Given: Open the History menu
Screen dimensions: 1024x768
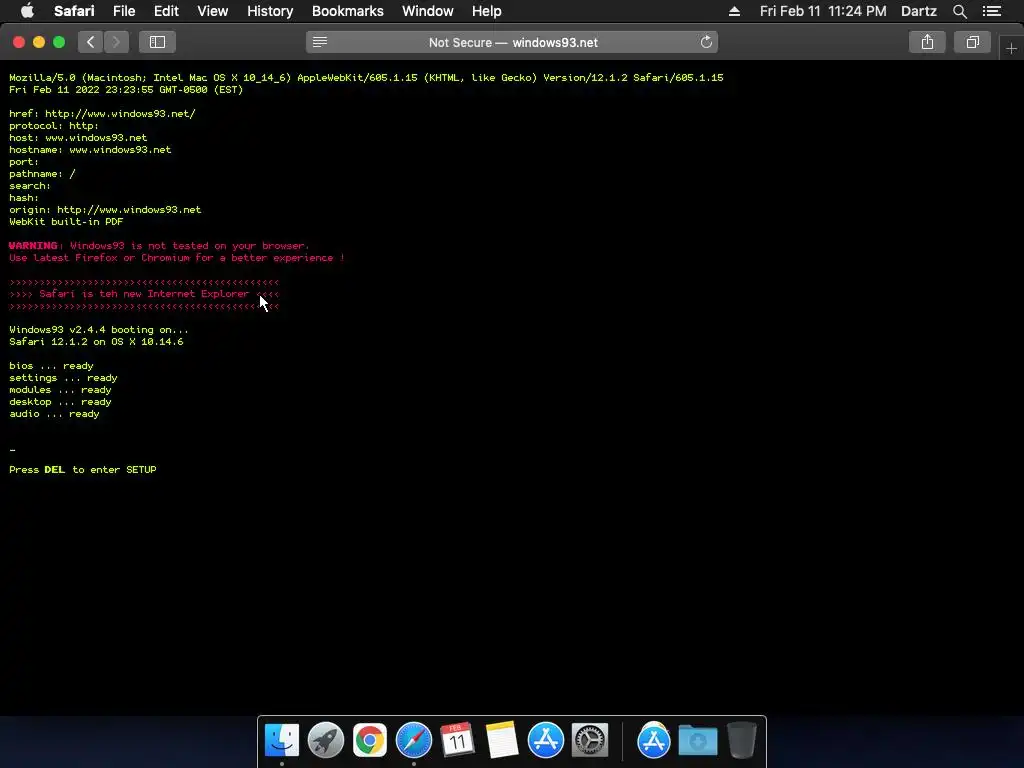Looking at the screenshot, I should [270, 11].
